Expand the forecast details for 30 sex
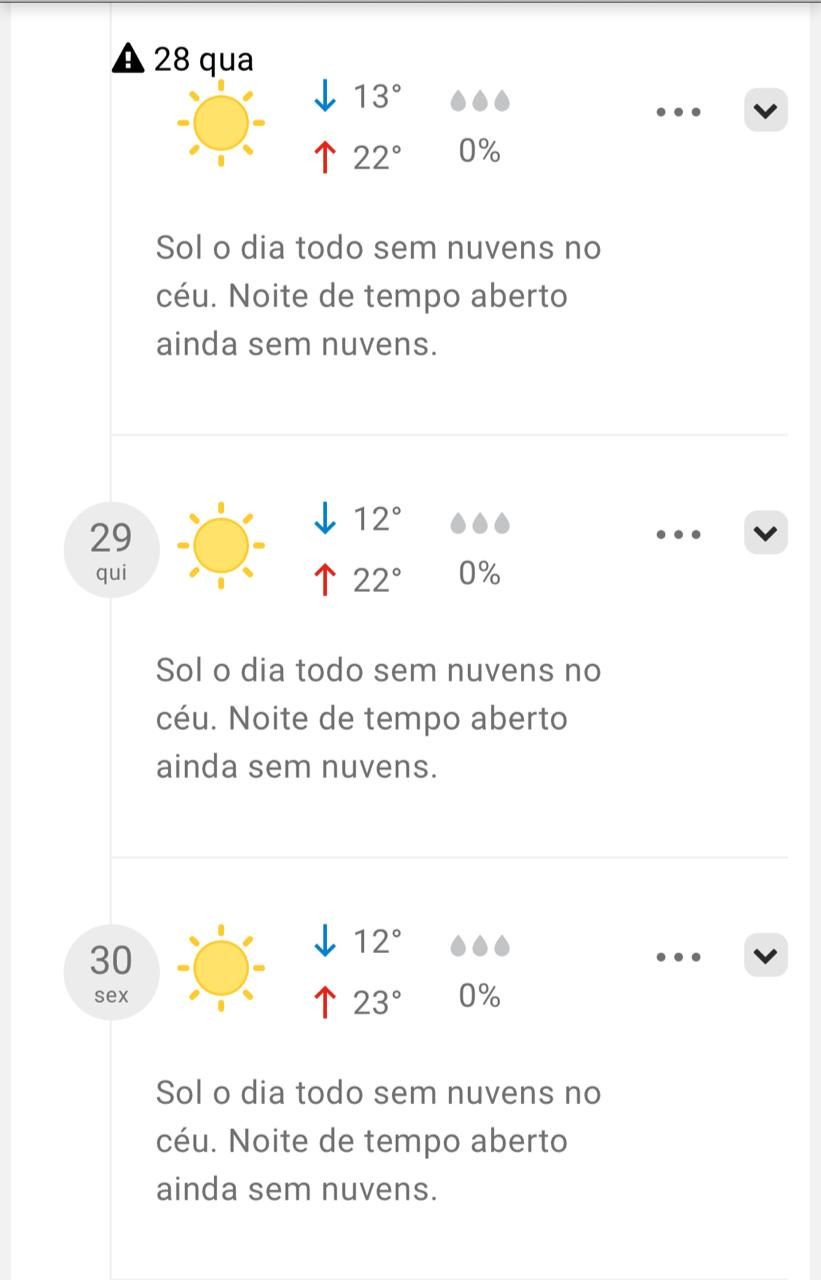This screenshot has height=1280, width=821. coord(765,956)
